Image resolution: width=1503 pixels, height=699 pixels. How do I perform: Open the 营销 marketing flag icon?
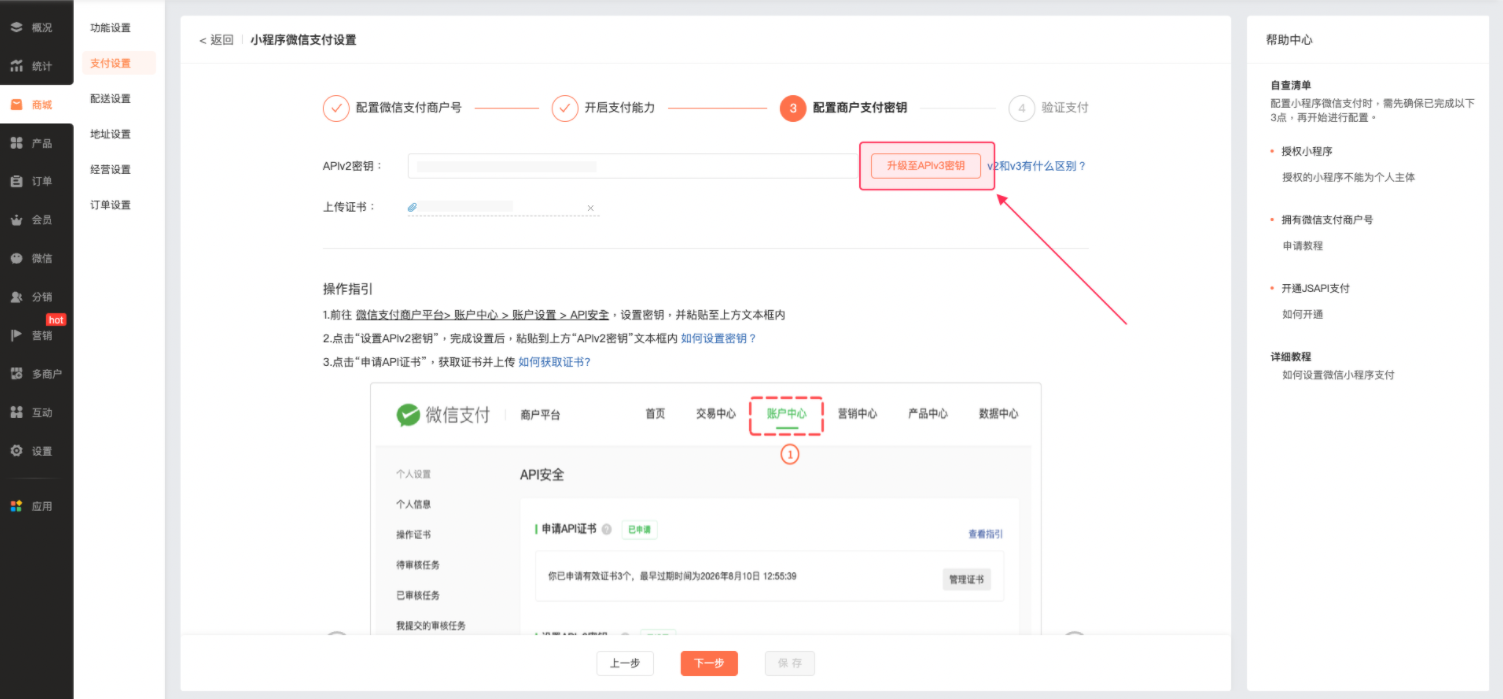point(16,335)
